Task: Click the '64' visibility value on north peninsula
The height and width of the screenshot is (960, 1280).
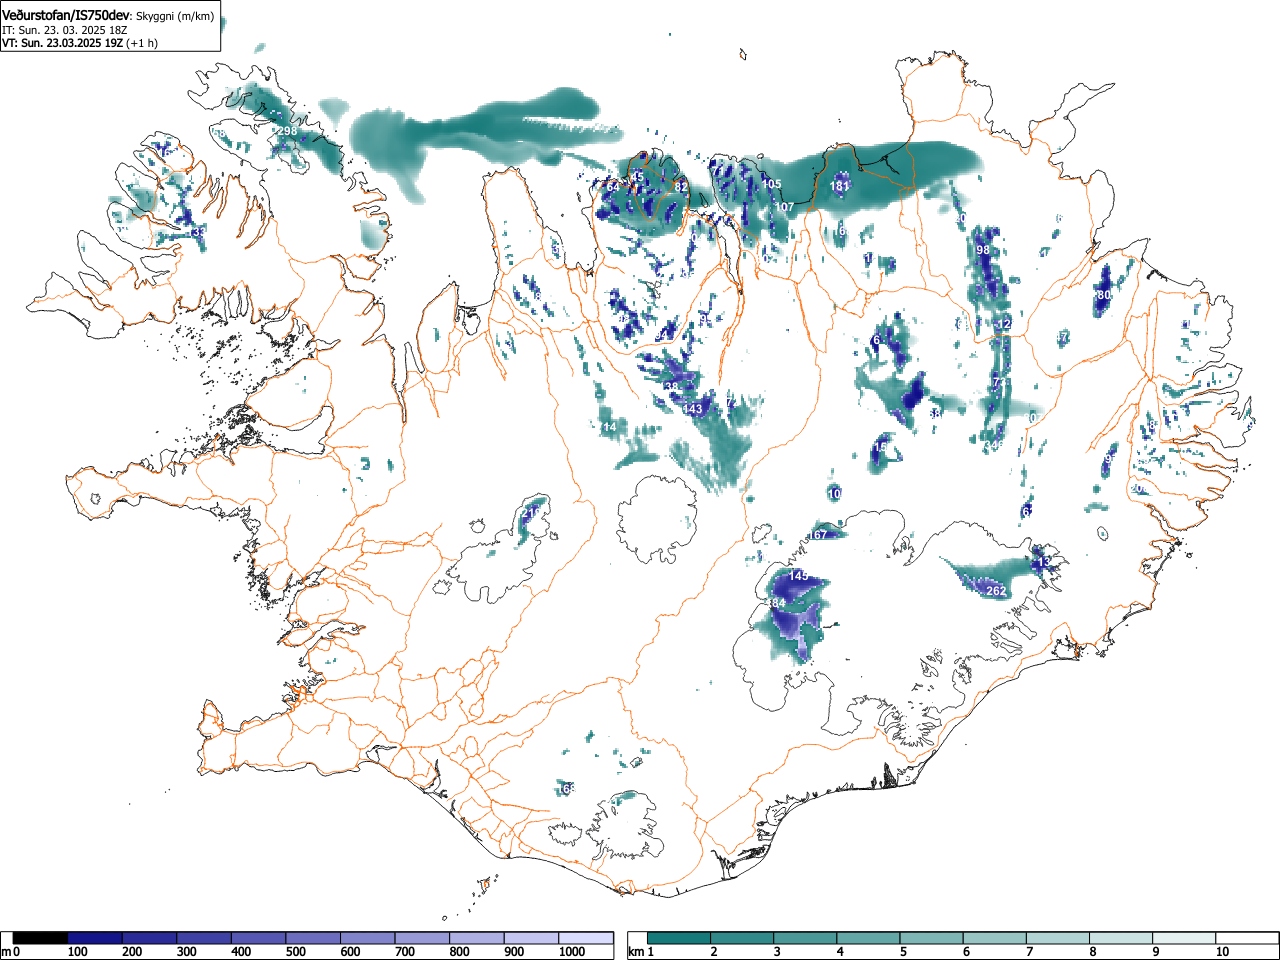Action: pyautogui.click(x=613, y=187)
